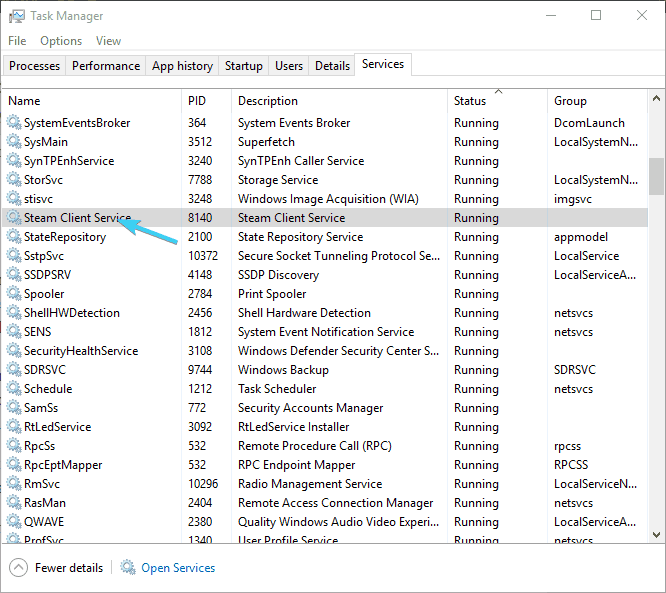Open the Services console via Open Services link
666x593 pixels.
[178, 568]
